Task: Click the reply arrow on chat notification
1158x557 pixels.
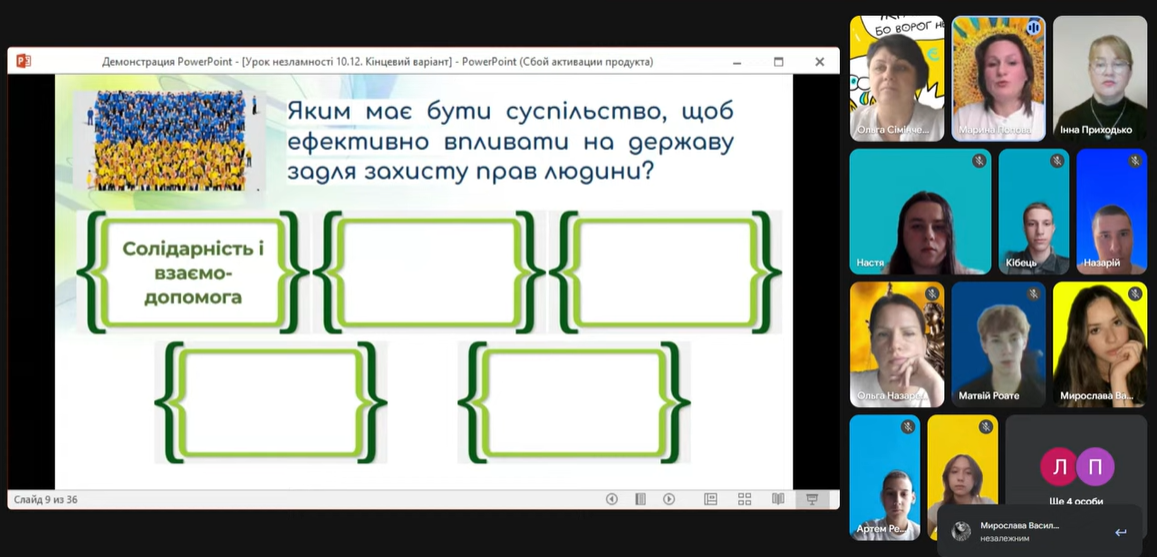Action: tap(1121, 532)
